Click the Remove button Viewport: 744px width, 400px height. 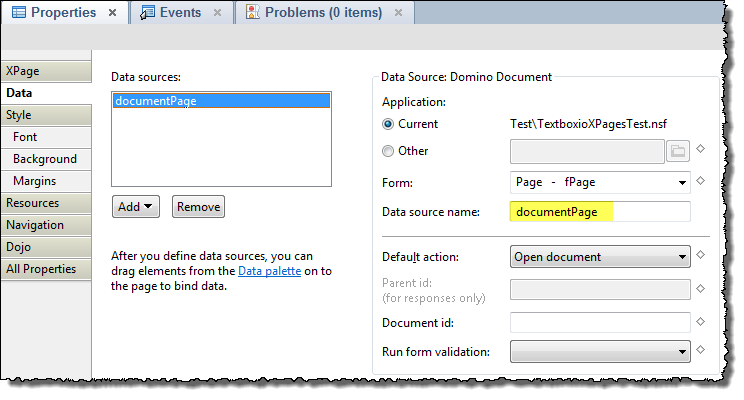pos(198,207)
